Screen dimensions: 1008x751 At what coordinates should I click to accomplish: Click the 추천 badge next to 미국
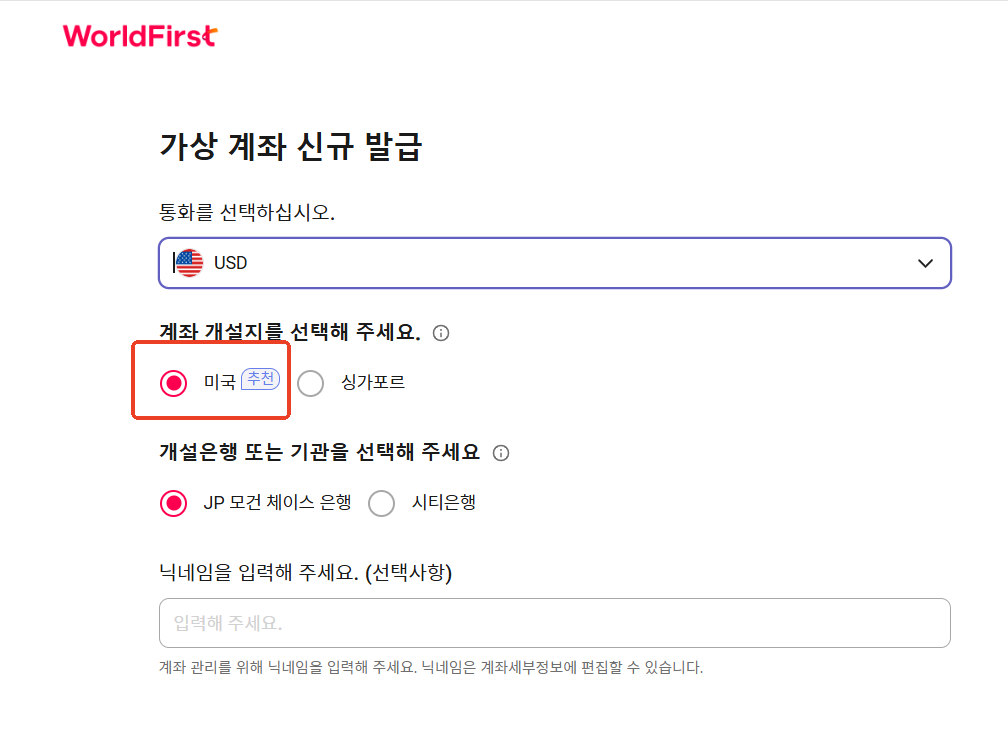[x=260, y=379]
